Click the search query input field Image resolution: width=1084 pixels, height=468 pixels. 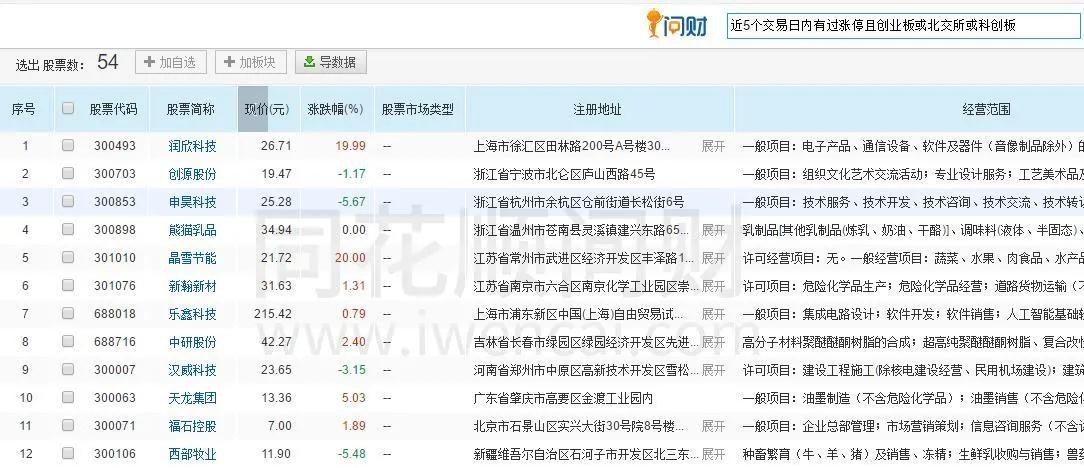click(x=890, y=25)
